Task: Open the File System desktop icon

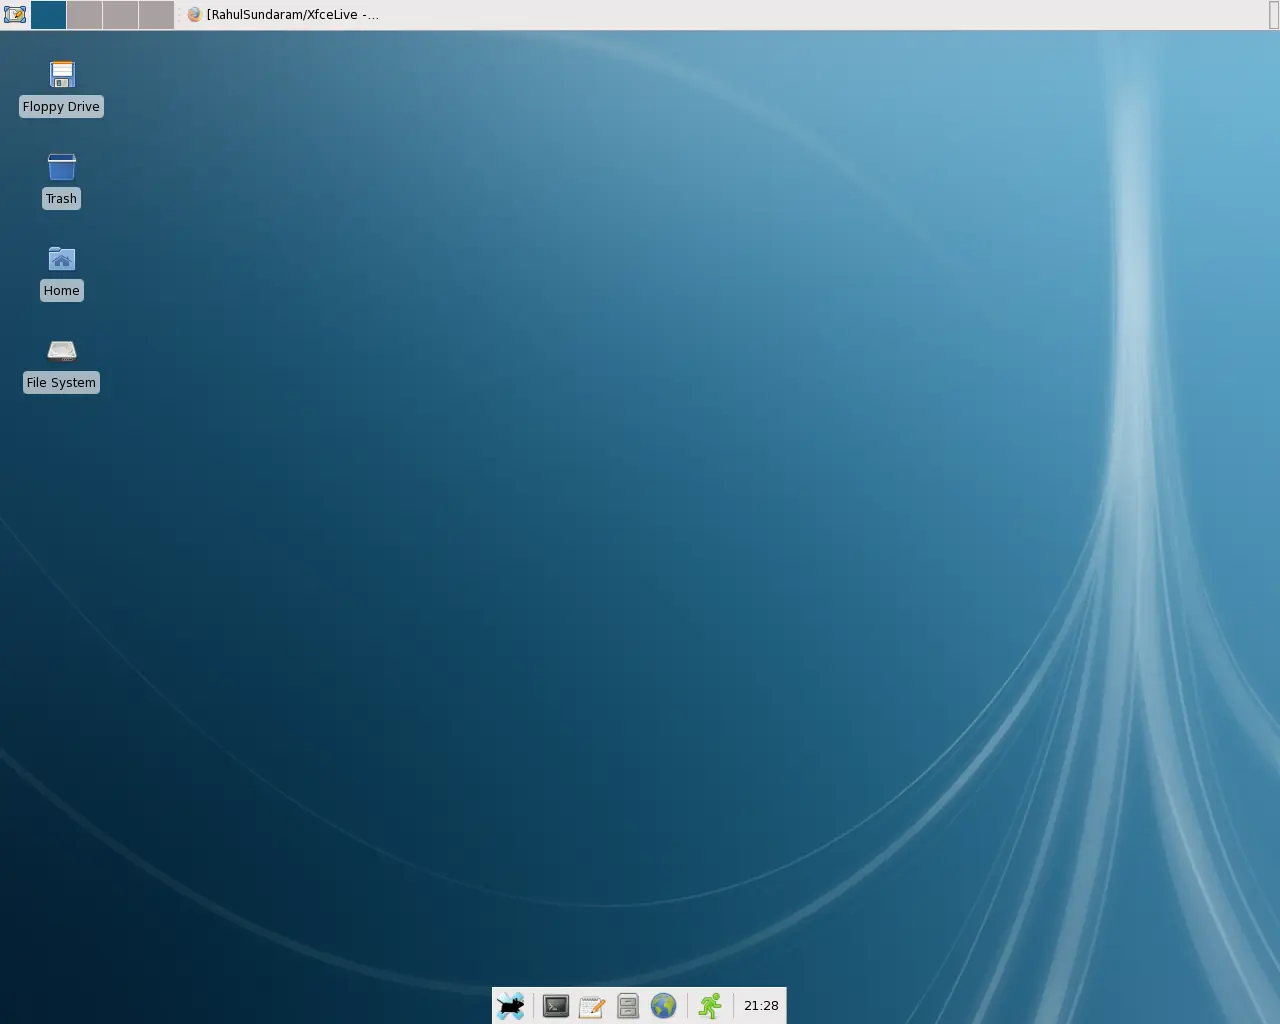Action: [61, 351]
